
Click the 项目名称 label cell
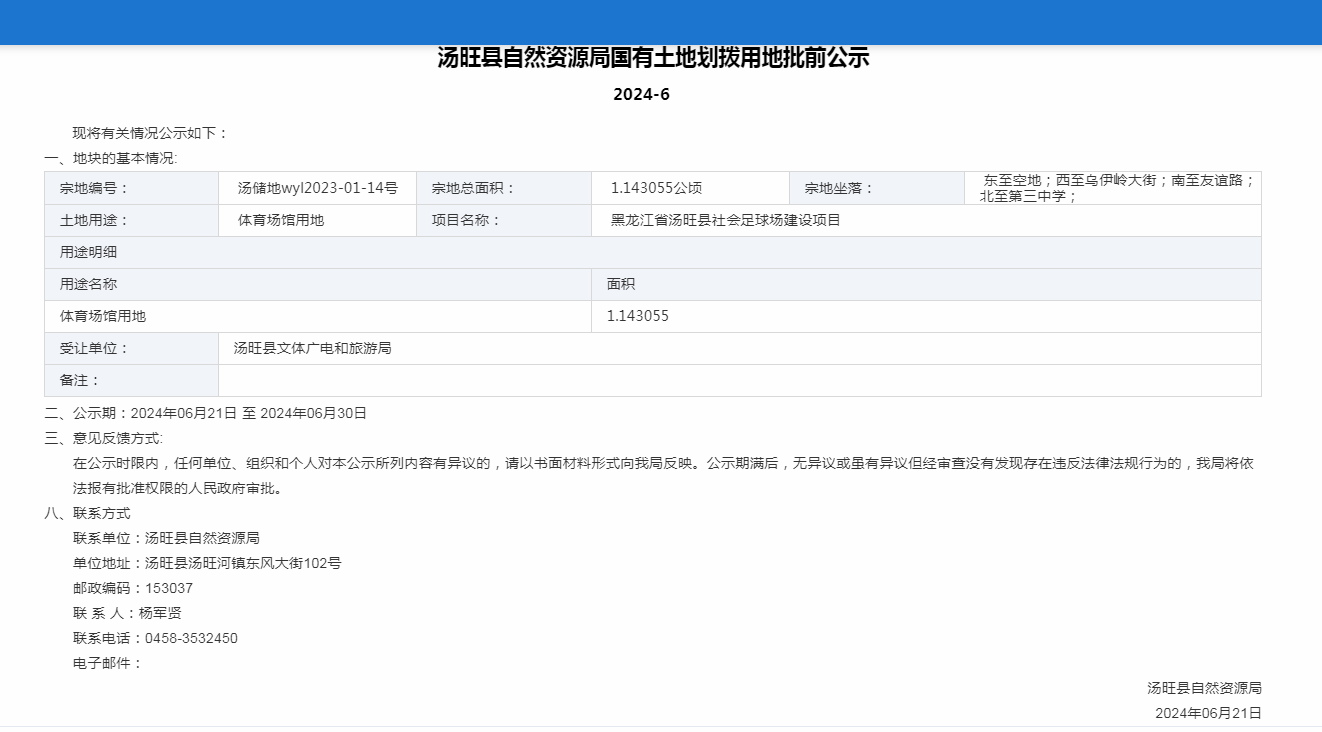(x=504, y=220)
